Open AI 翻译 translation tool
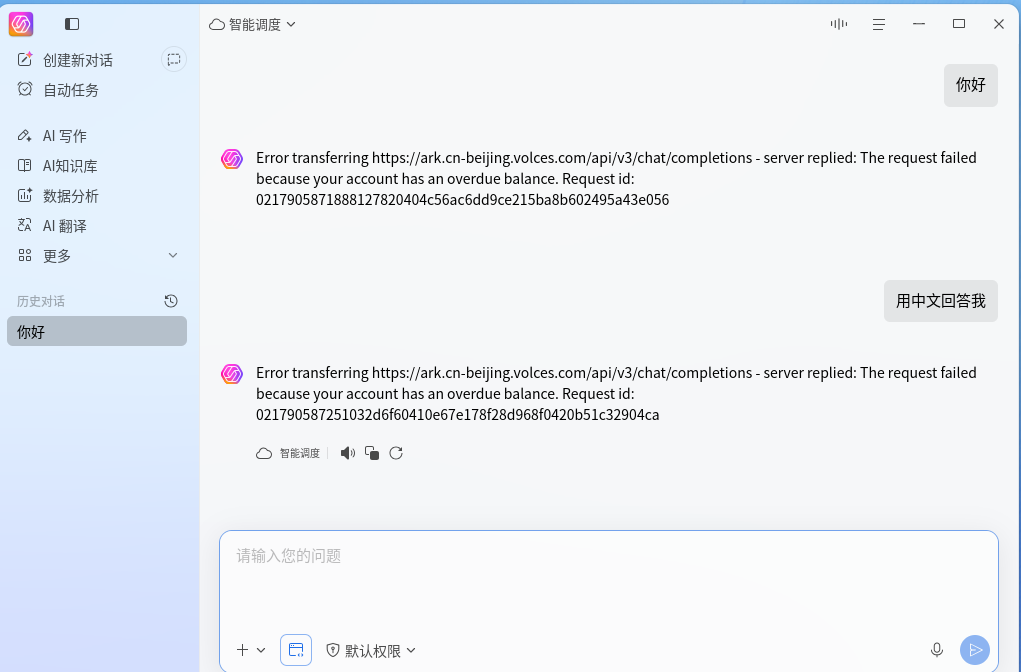The width and height of the screenshot is (1021, 672). pos(52,225)
